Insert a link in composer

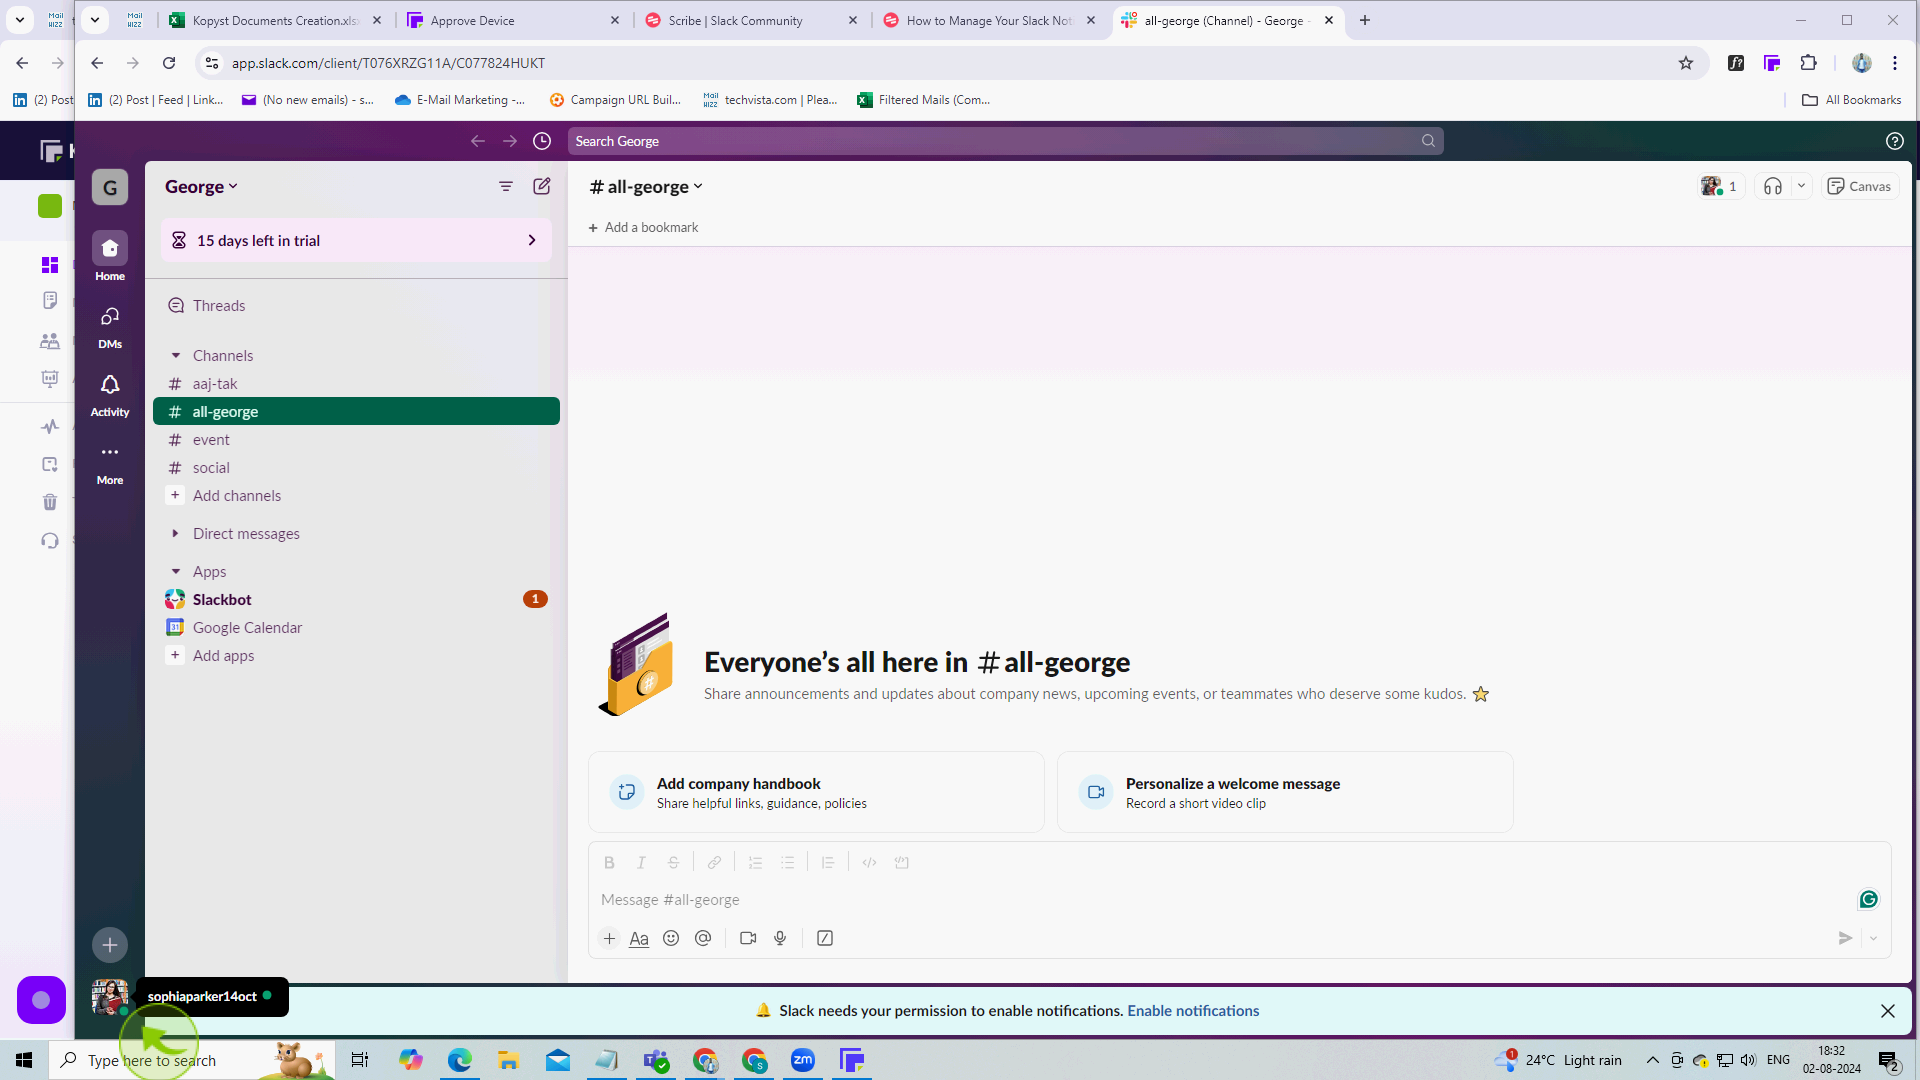point(714,862)
